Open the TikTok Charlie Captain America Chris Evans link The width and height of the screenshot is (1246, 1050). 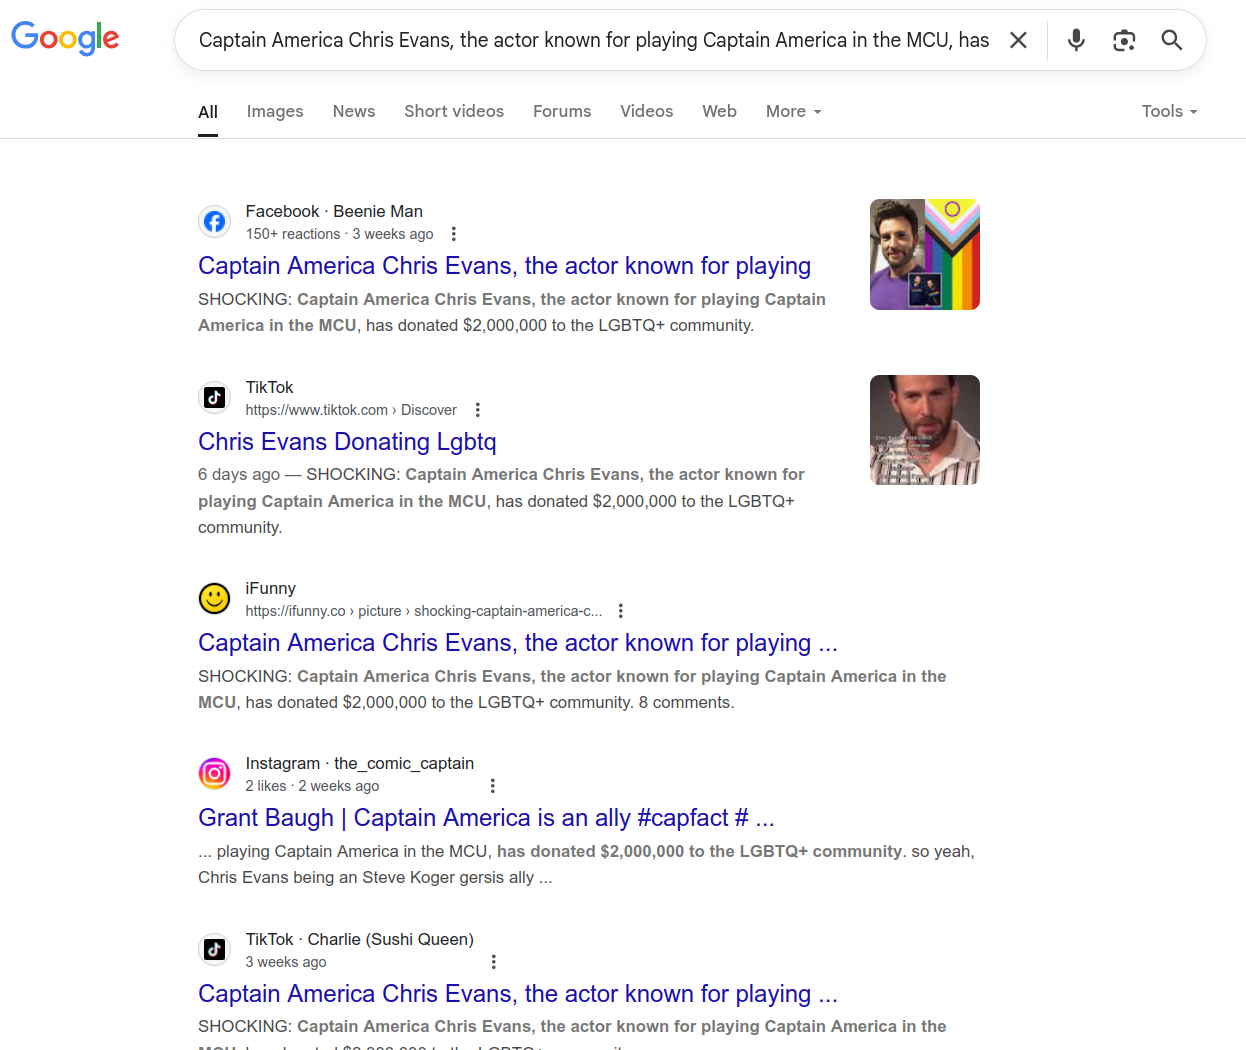[518, 994]
